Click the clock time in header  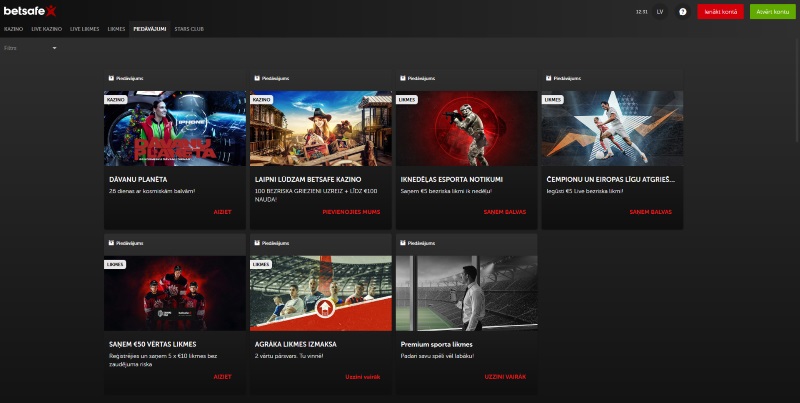(x=641, y=12)
